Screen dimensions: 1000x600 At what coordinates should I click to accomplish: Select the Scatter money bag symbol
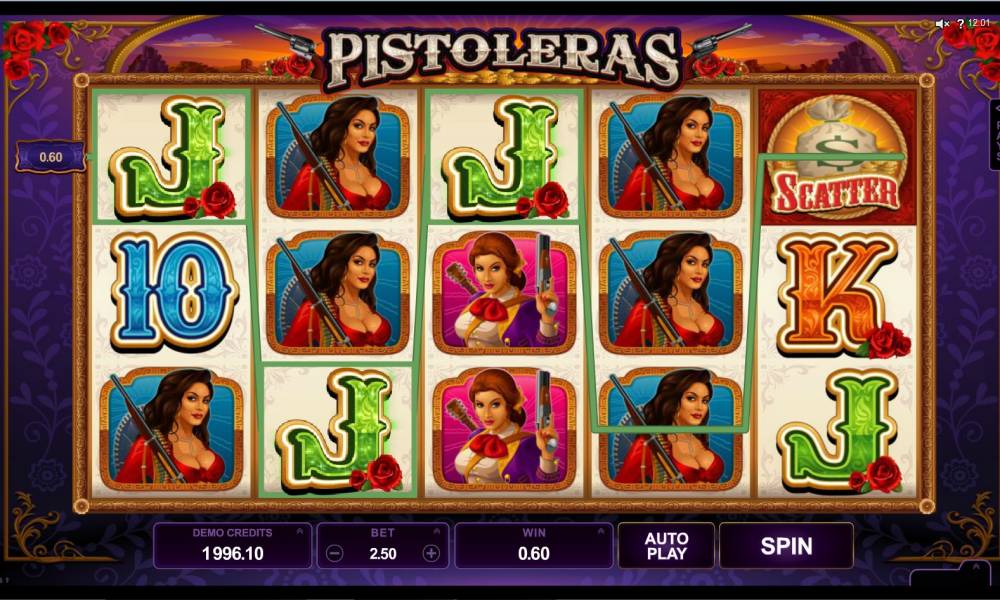pos(837,156)
